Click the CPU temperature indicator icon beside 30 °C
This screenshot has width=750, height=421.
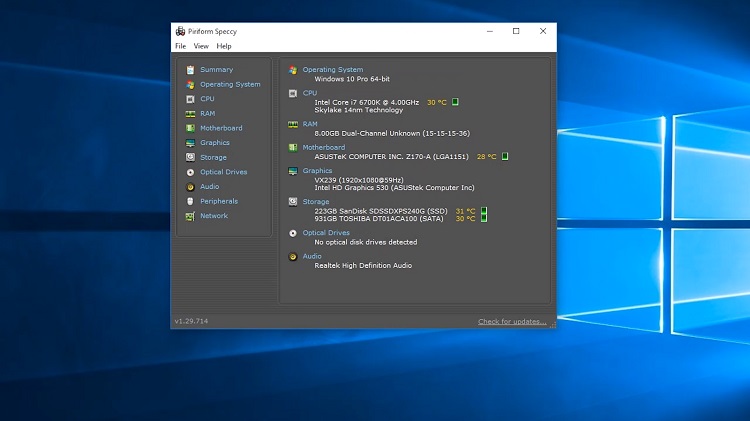tap(455, 102)
